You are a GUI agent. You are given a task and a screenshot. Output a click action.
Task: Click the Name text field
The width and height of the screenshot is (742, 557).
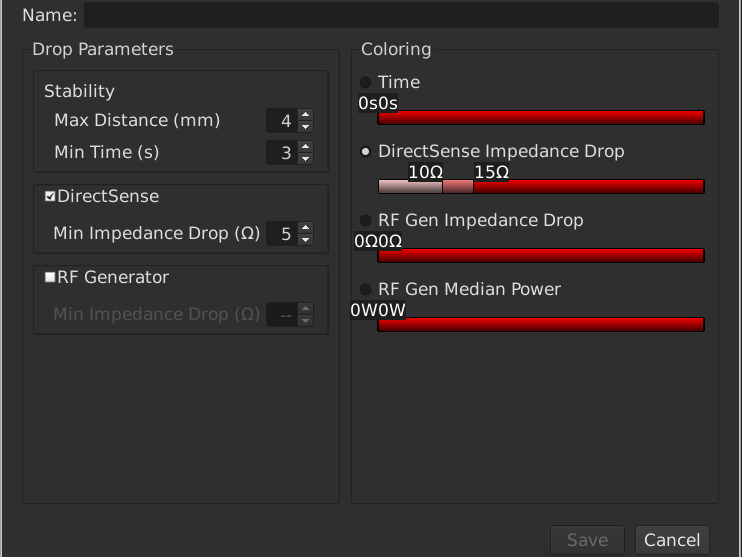pyautogui.click(x=400, y=15)
